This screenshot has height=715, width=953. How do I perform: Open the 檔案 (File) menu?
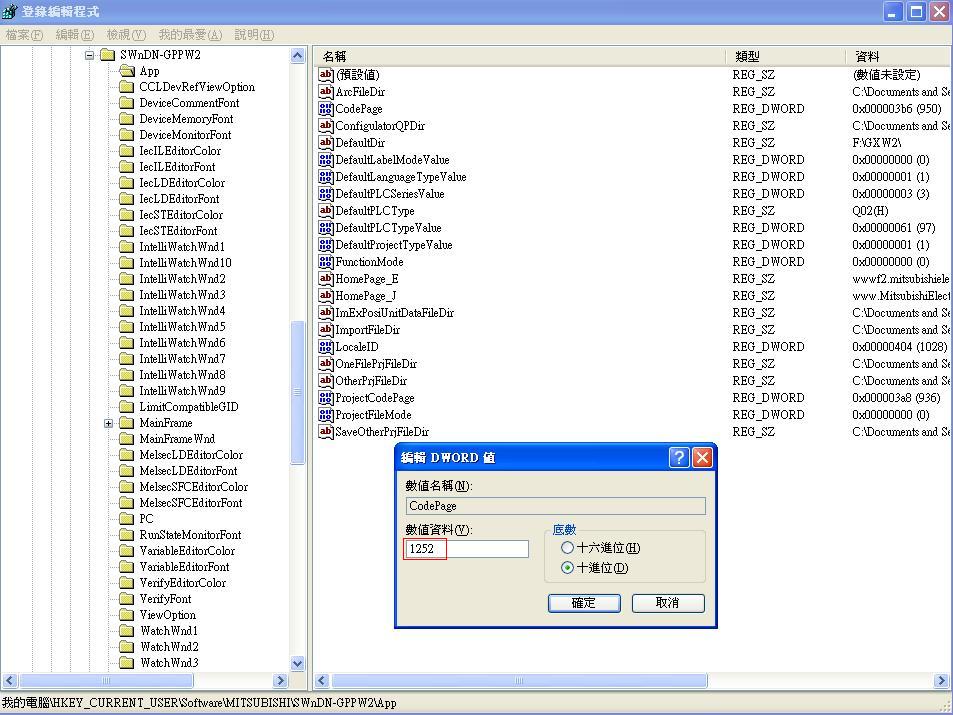[x=24, y=35]
